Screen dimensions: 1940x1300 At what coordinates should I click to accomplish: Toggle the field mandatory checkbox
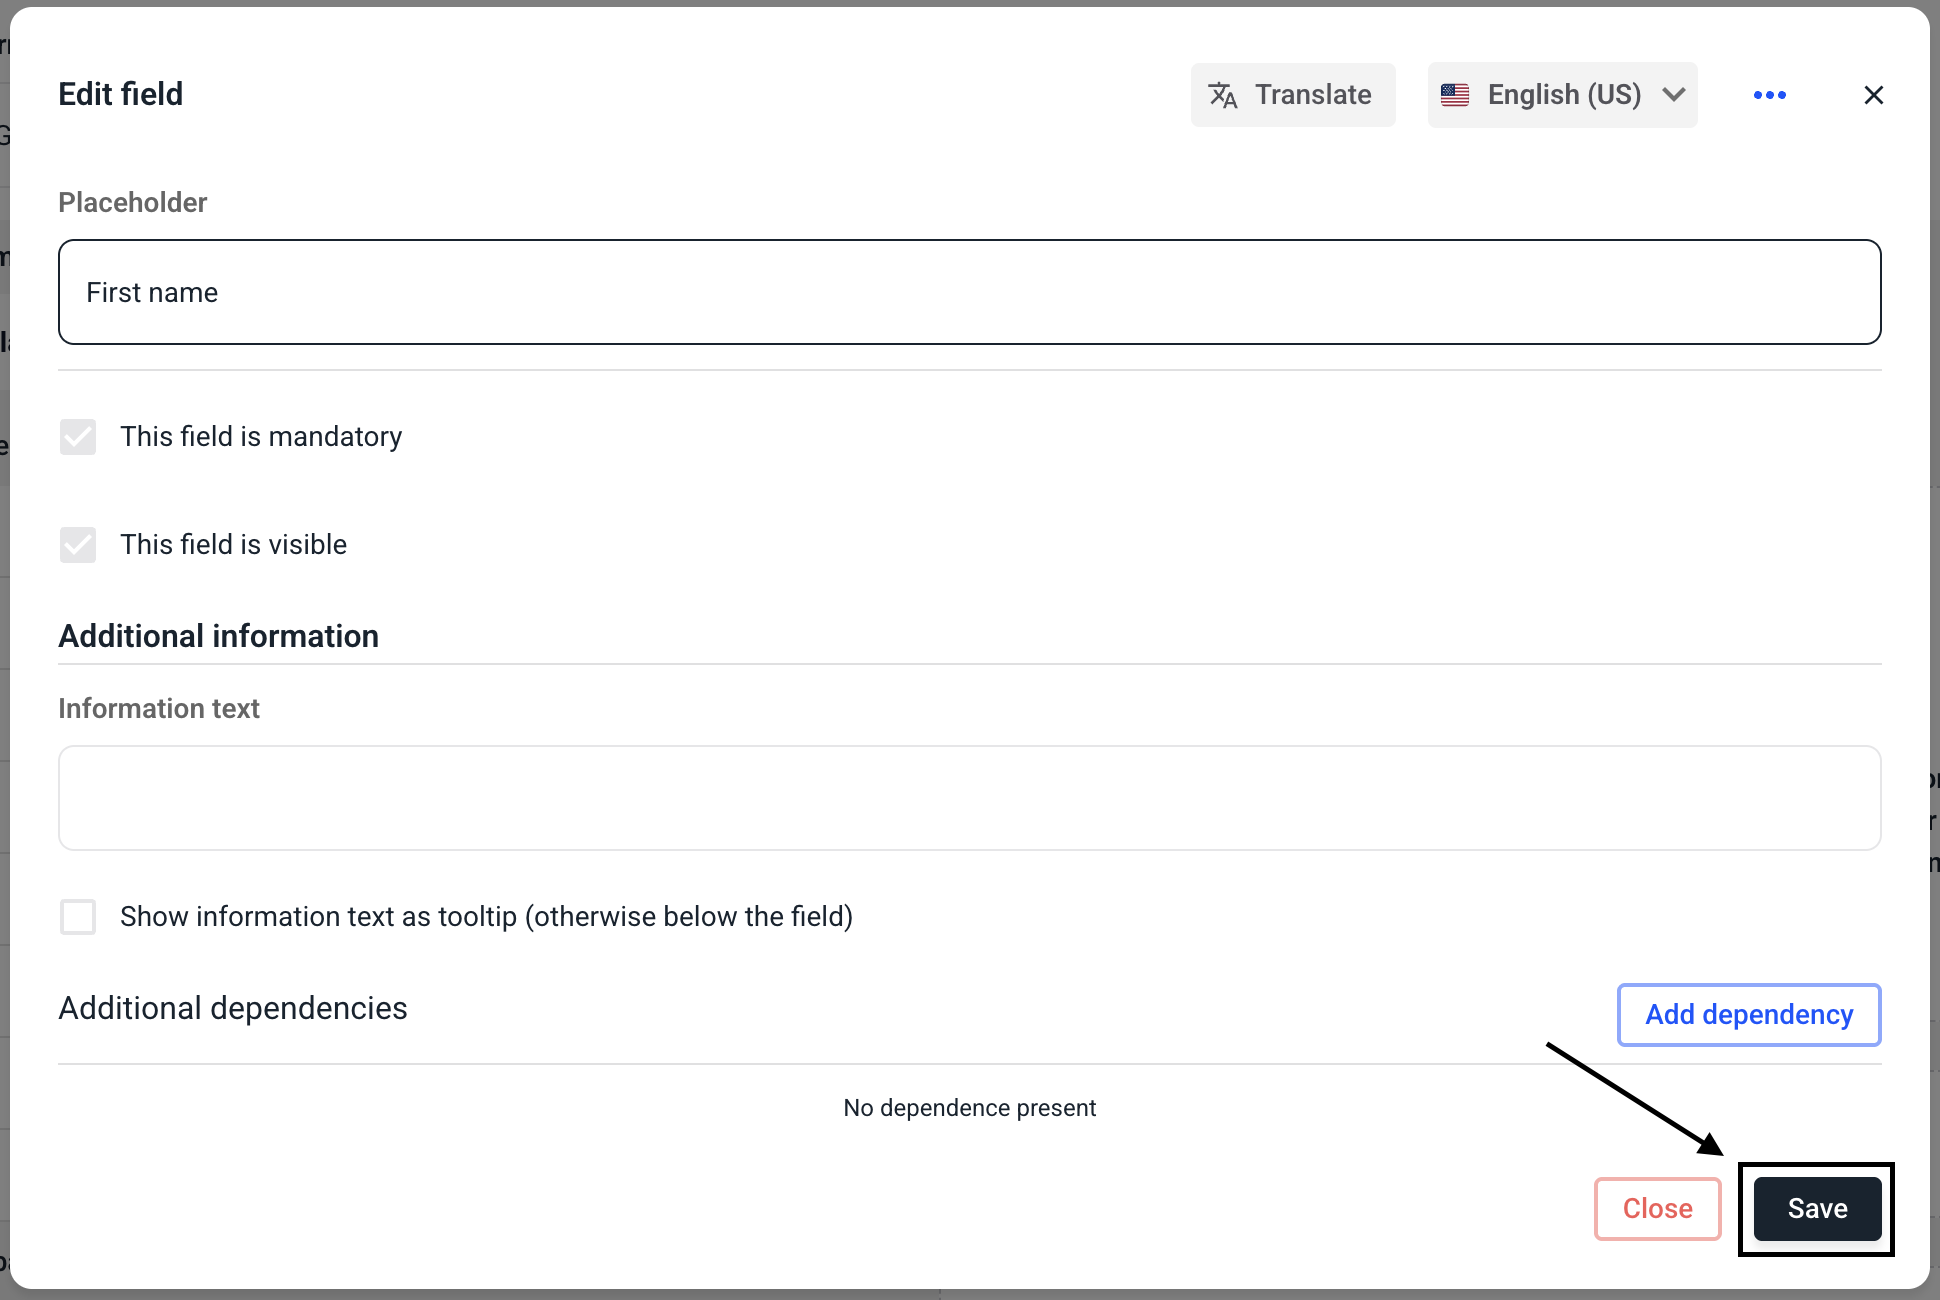click(78, 437)
